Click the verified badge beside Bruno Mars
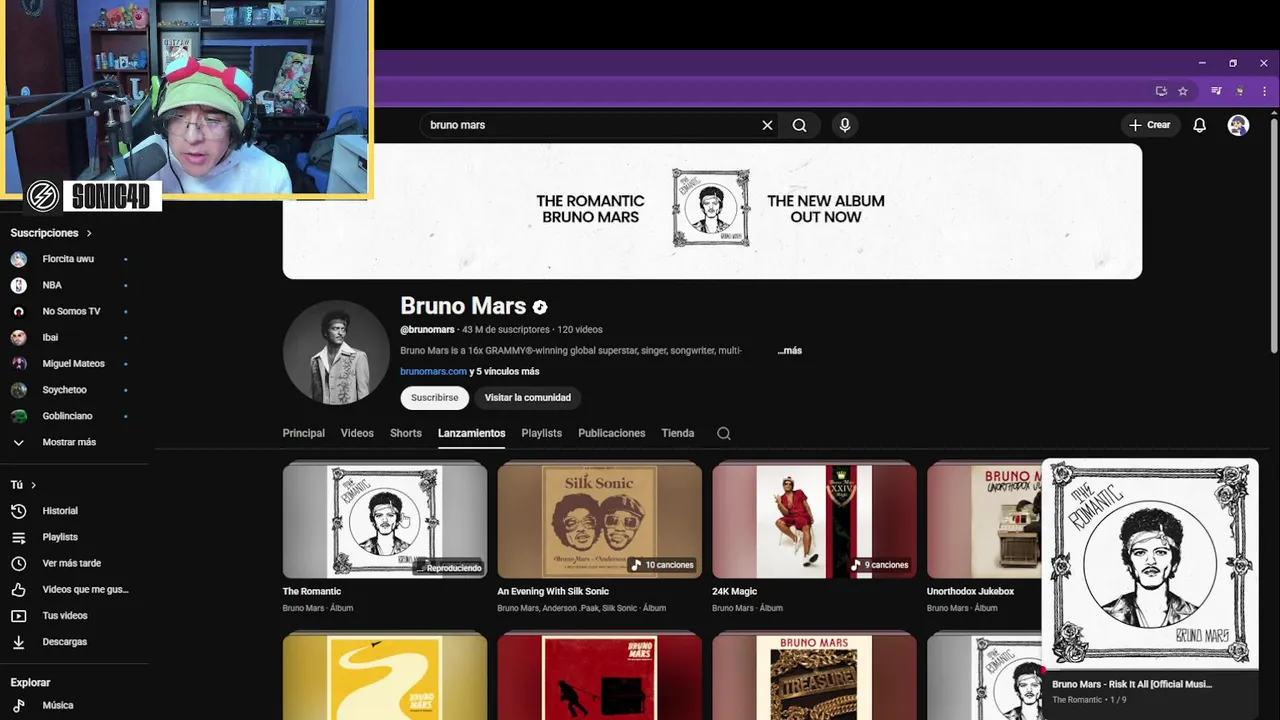The image size is (1280, 720). (x=540, y=307)
